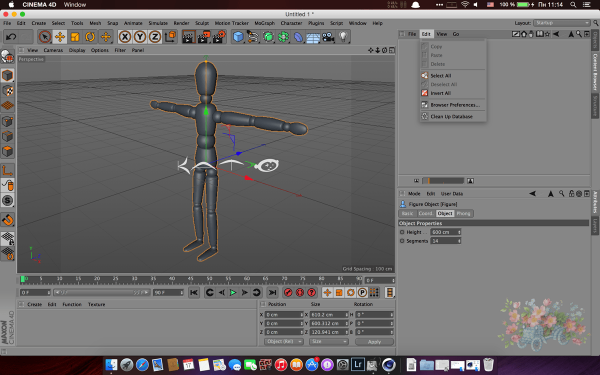Open the Object (Rel) coordinate dropdown
Viewport: 600px width, 375px height.
[284, 341]
